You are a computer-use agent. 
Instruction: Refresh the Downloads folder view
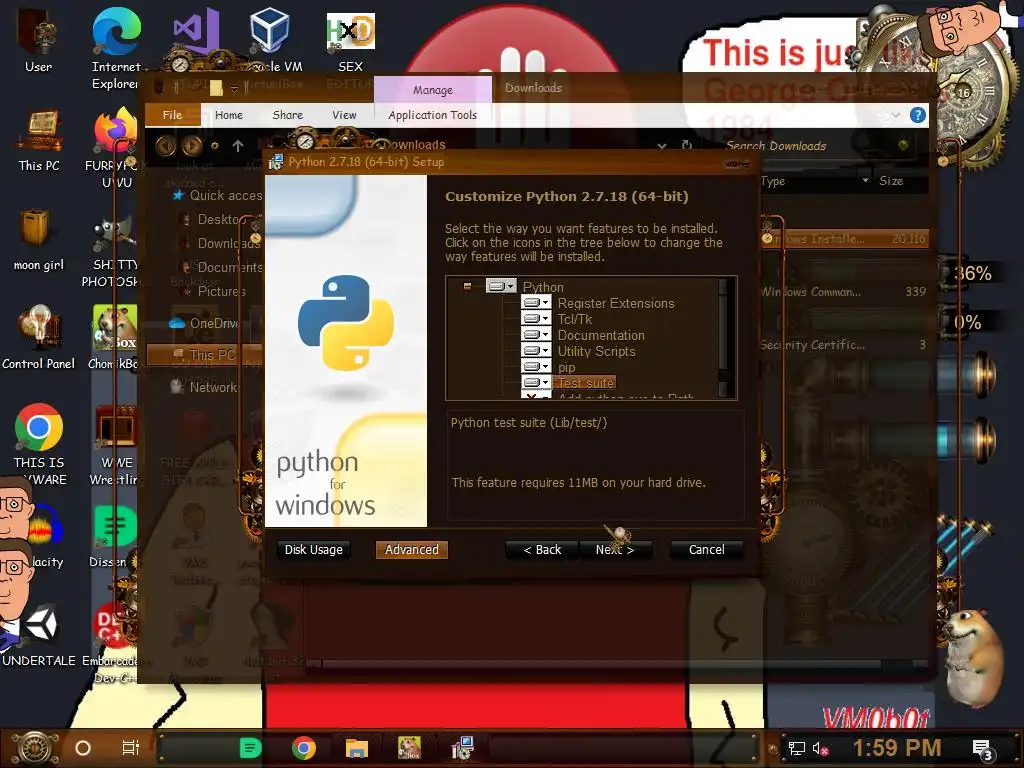(x=687, y=145)
